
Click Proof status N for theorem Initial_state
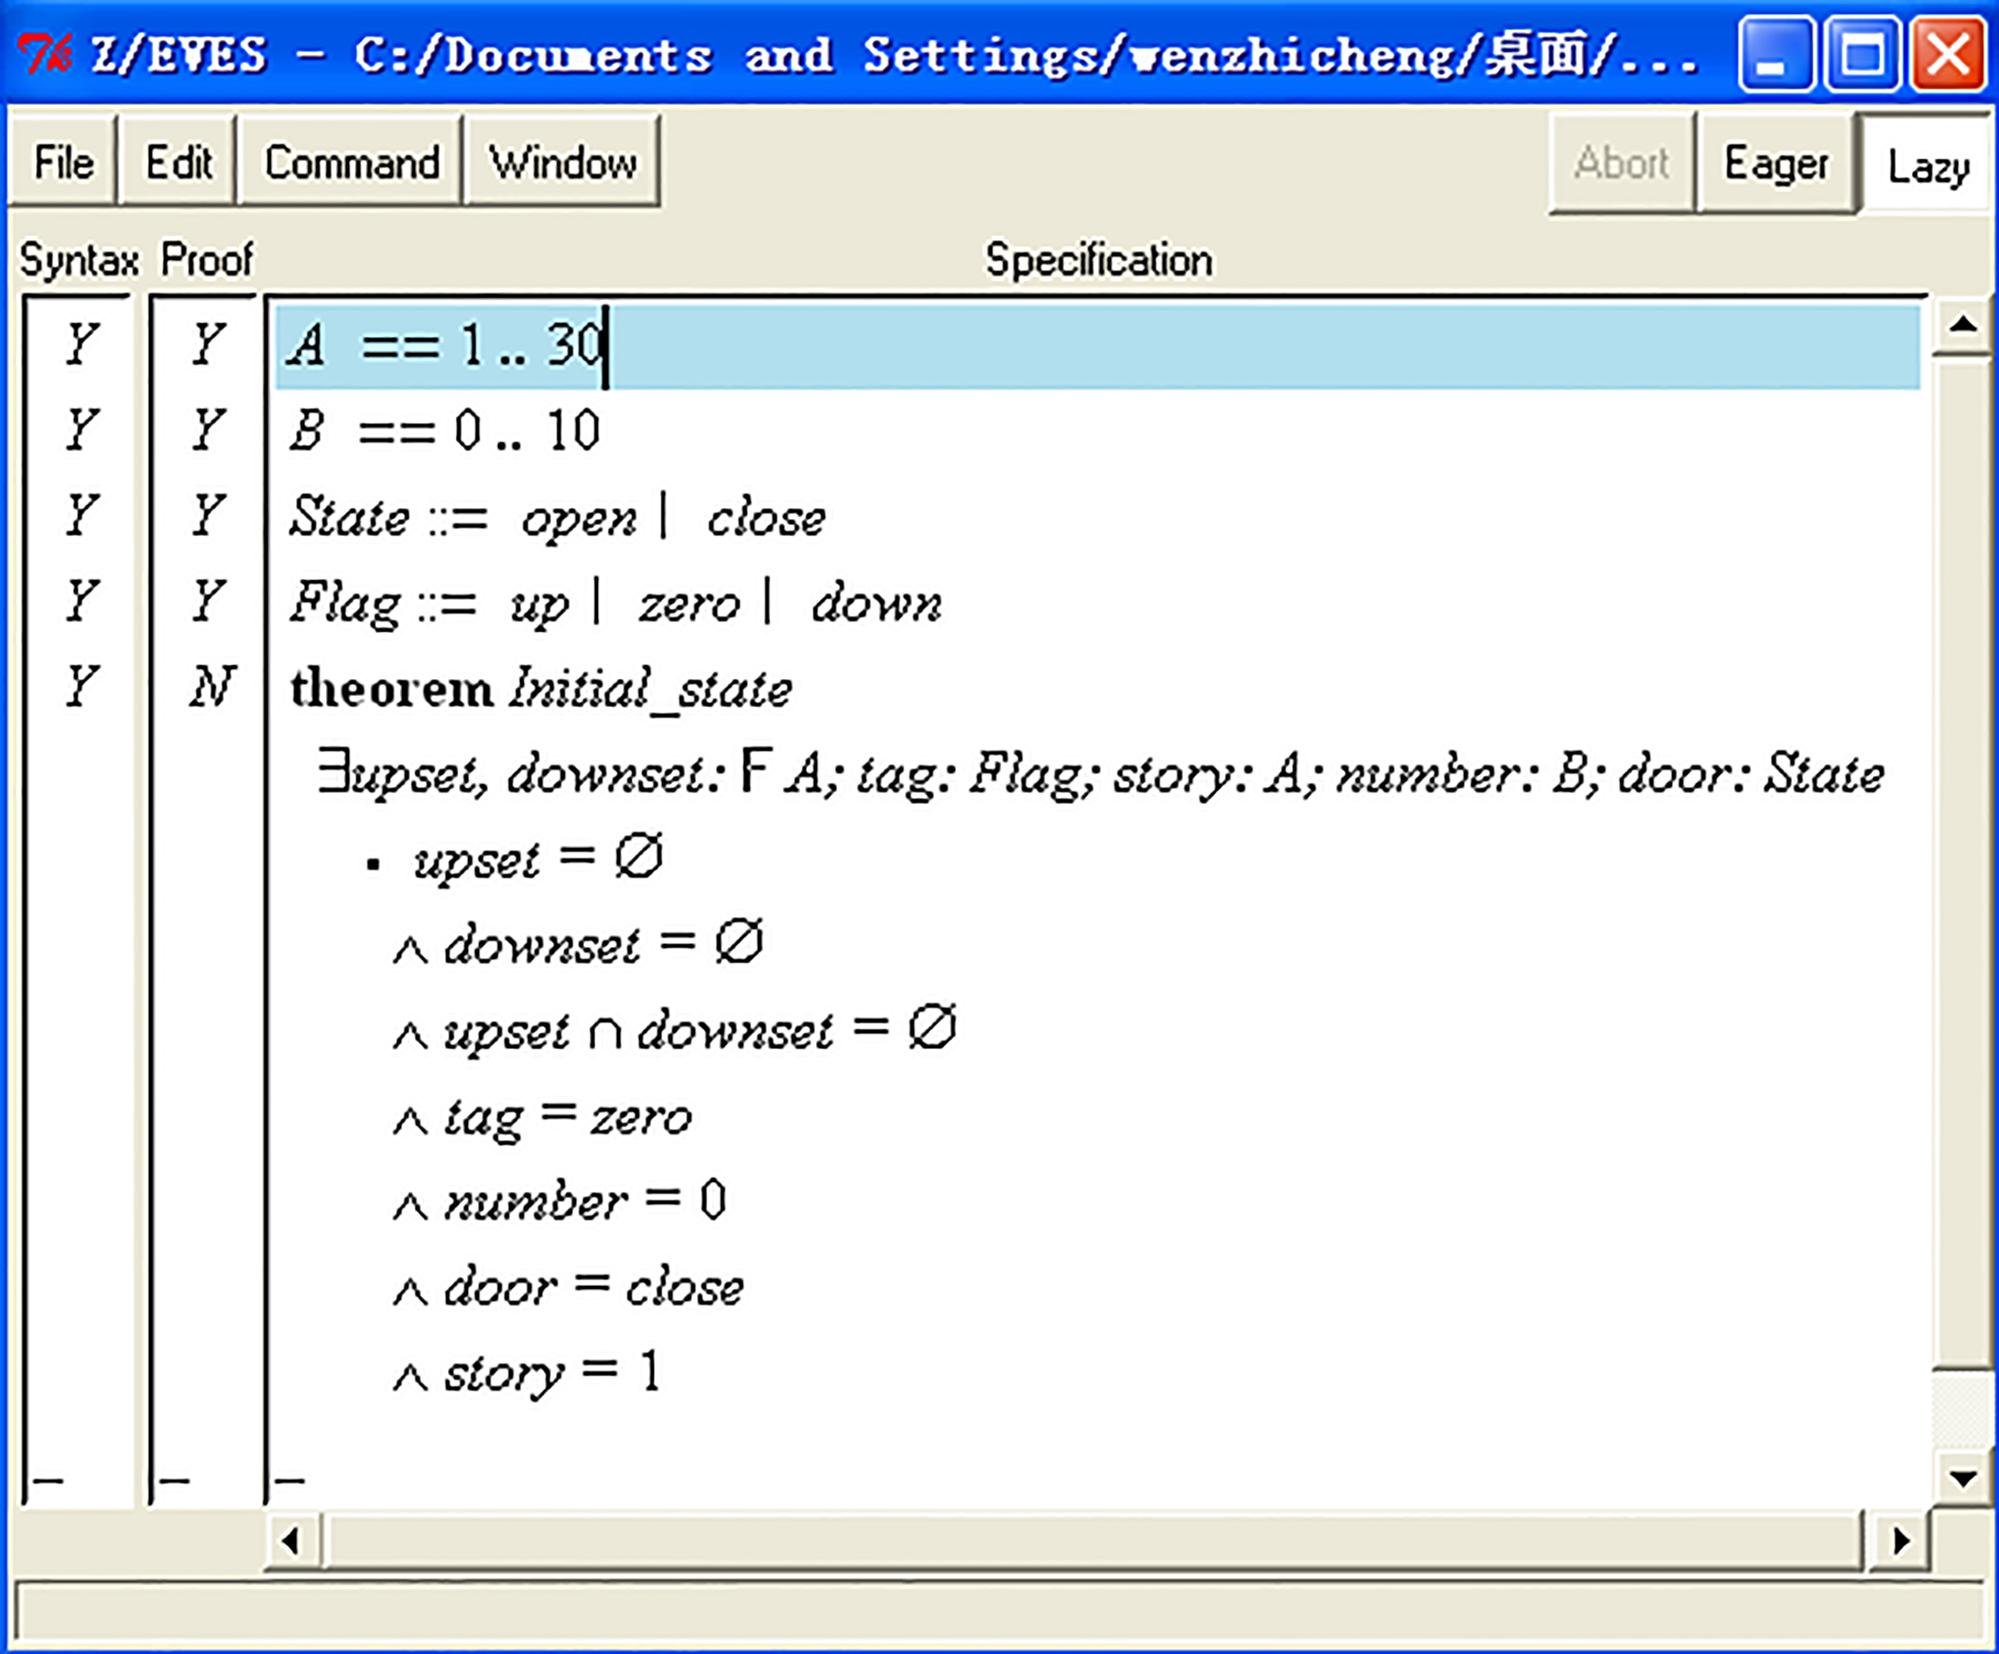(211, 688)
